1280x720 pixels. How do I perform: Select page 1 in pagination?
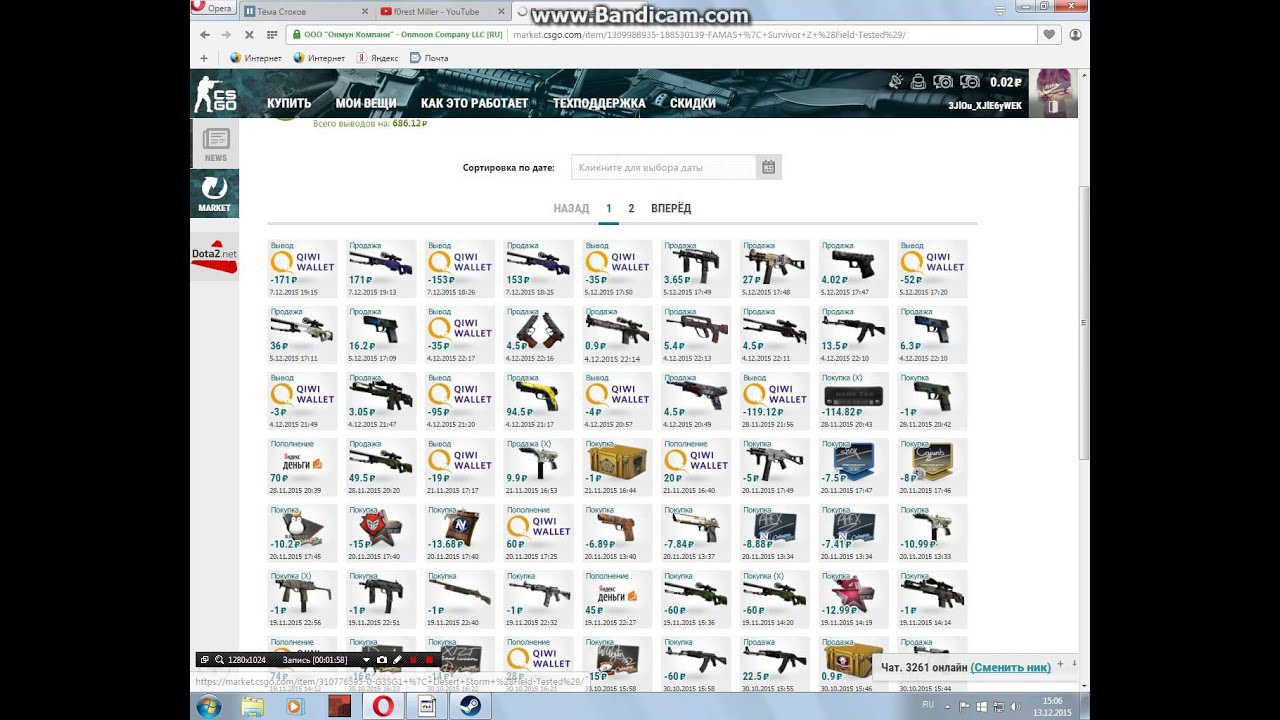click(x=608, y=208)
